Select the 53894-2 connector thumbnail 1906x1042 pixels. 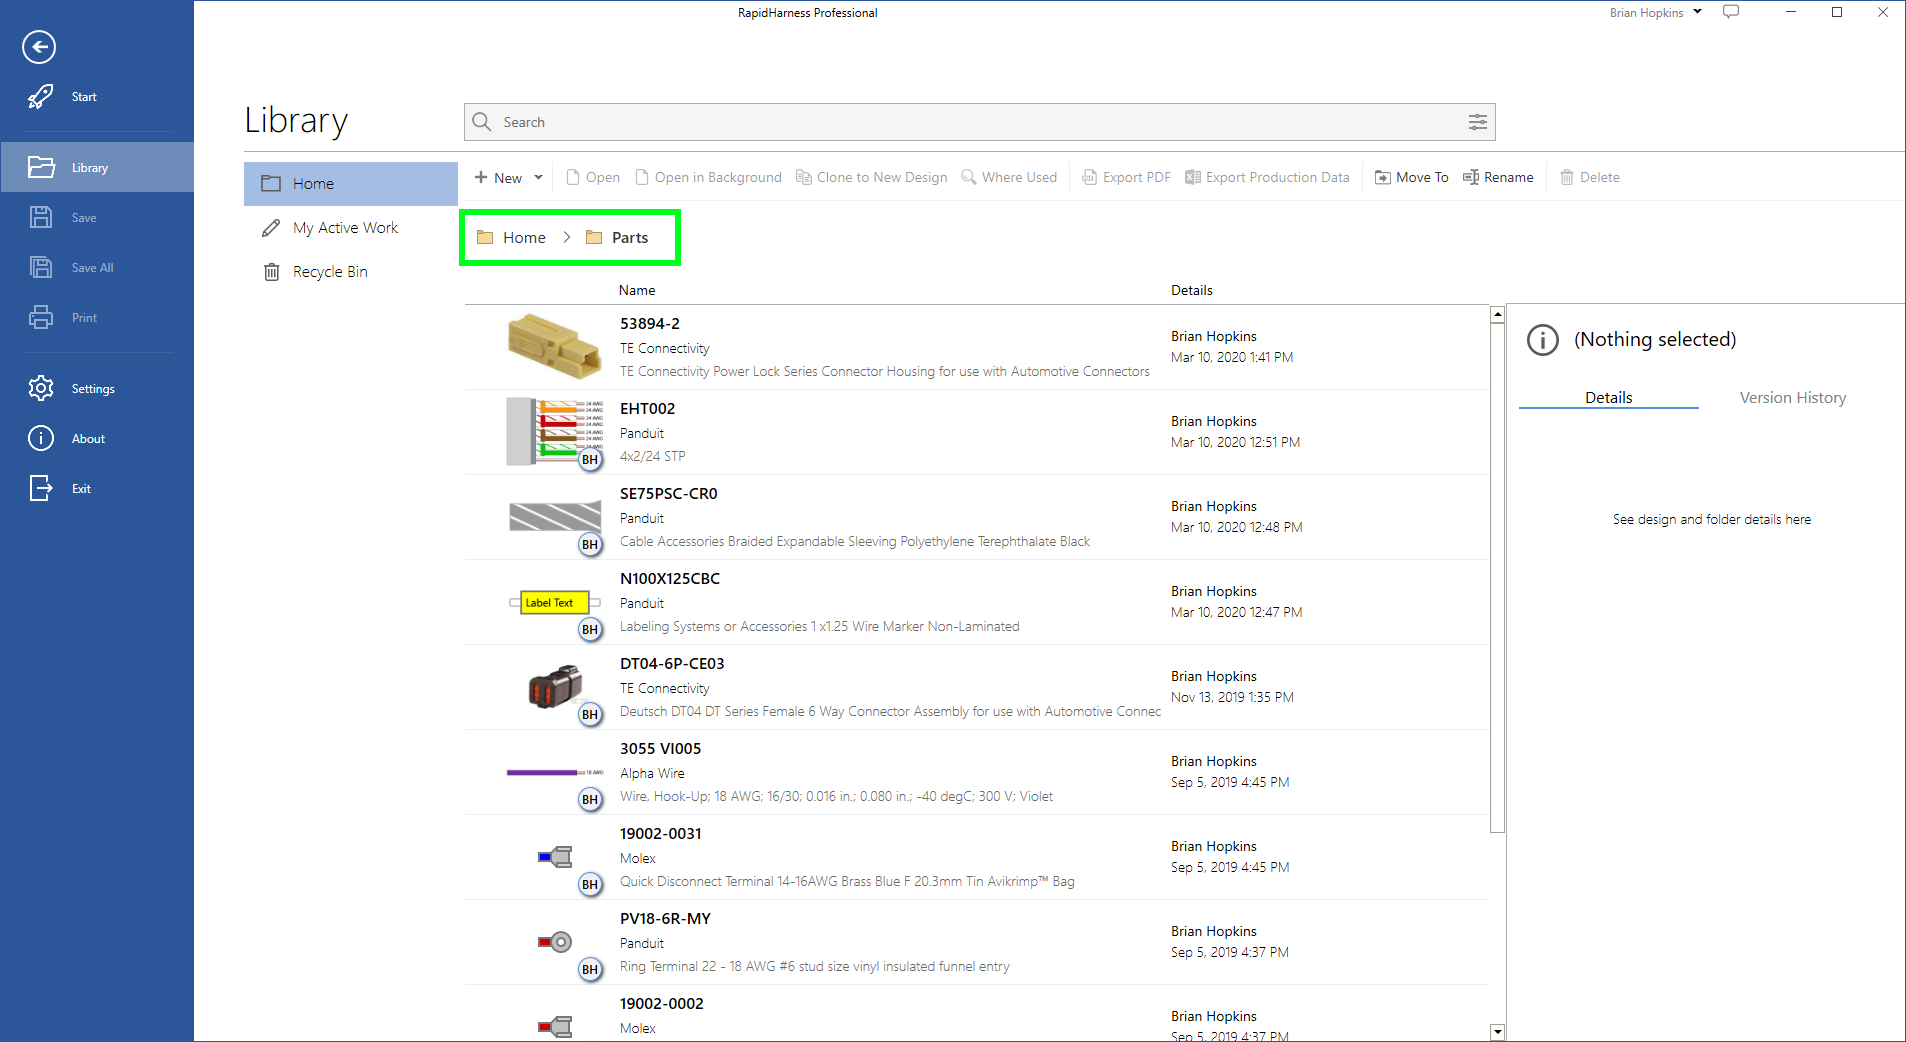[x=555, y=347]
